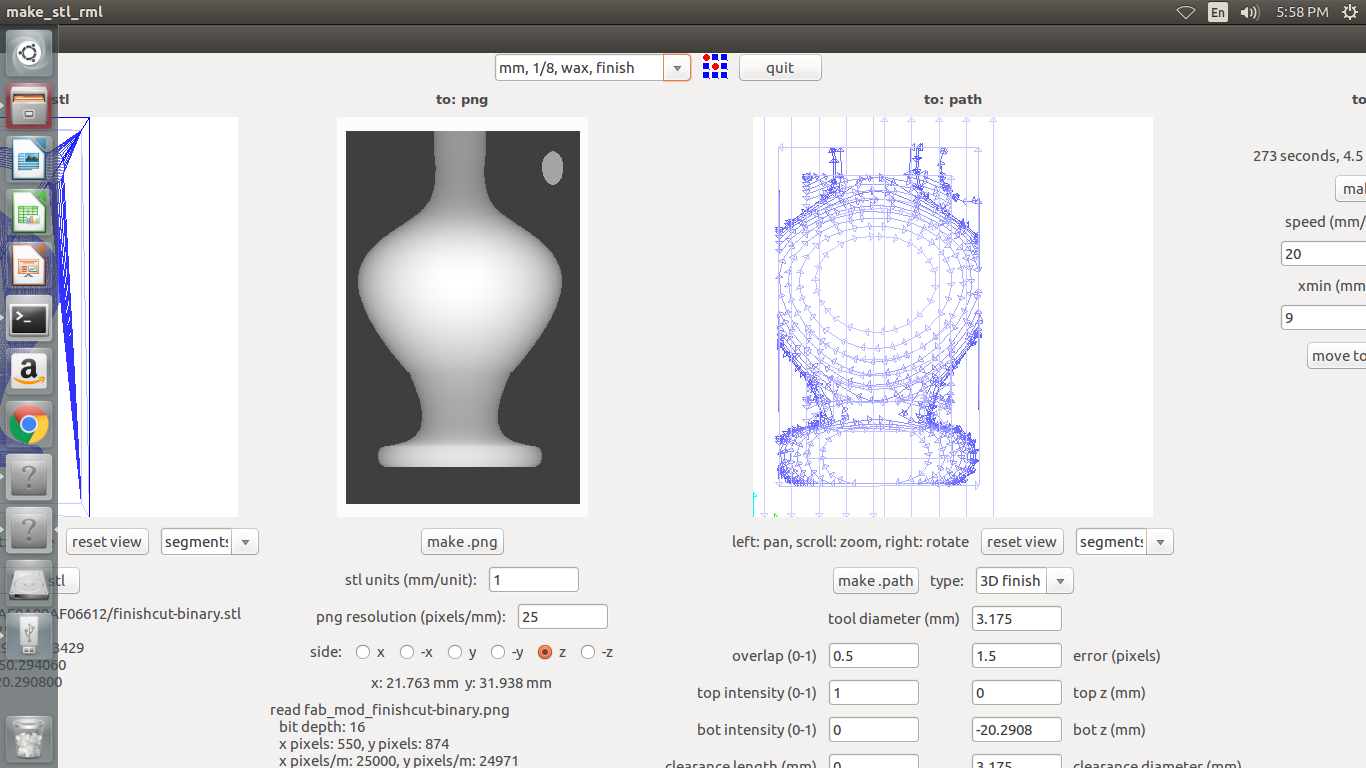The image size is (1366, 768).
Task: Launch LibreOffice Calc from the launcher
Action: point(29,213)
